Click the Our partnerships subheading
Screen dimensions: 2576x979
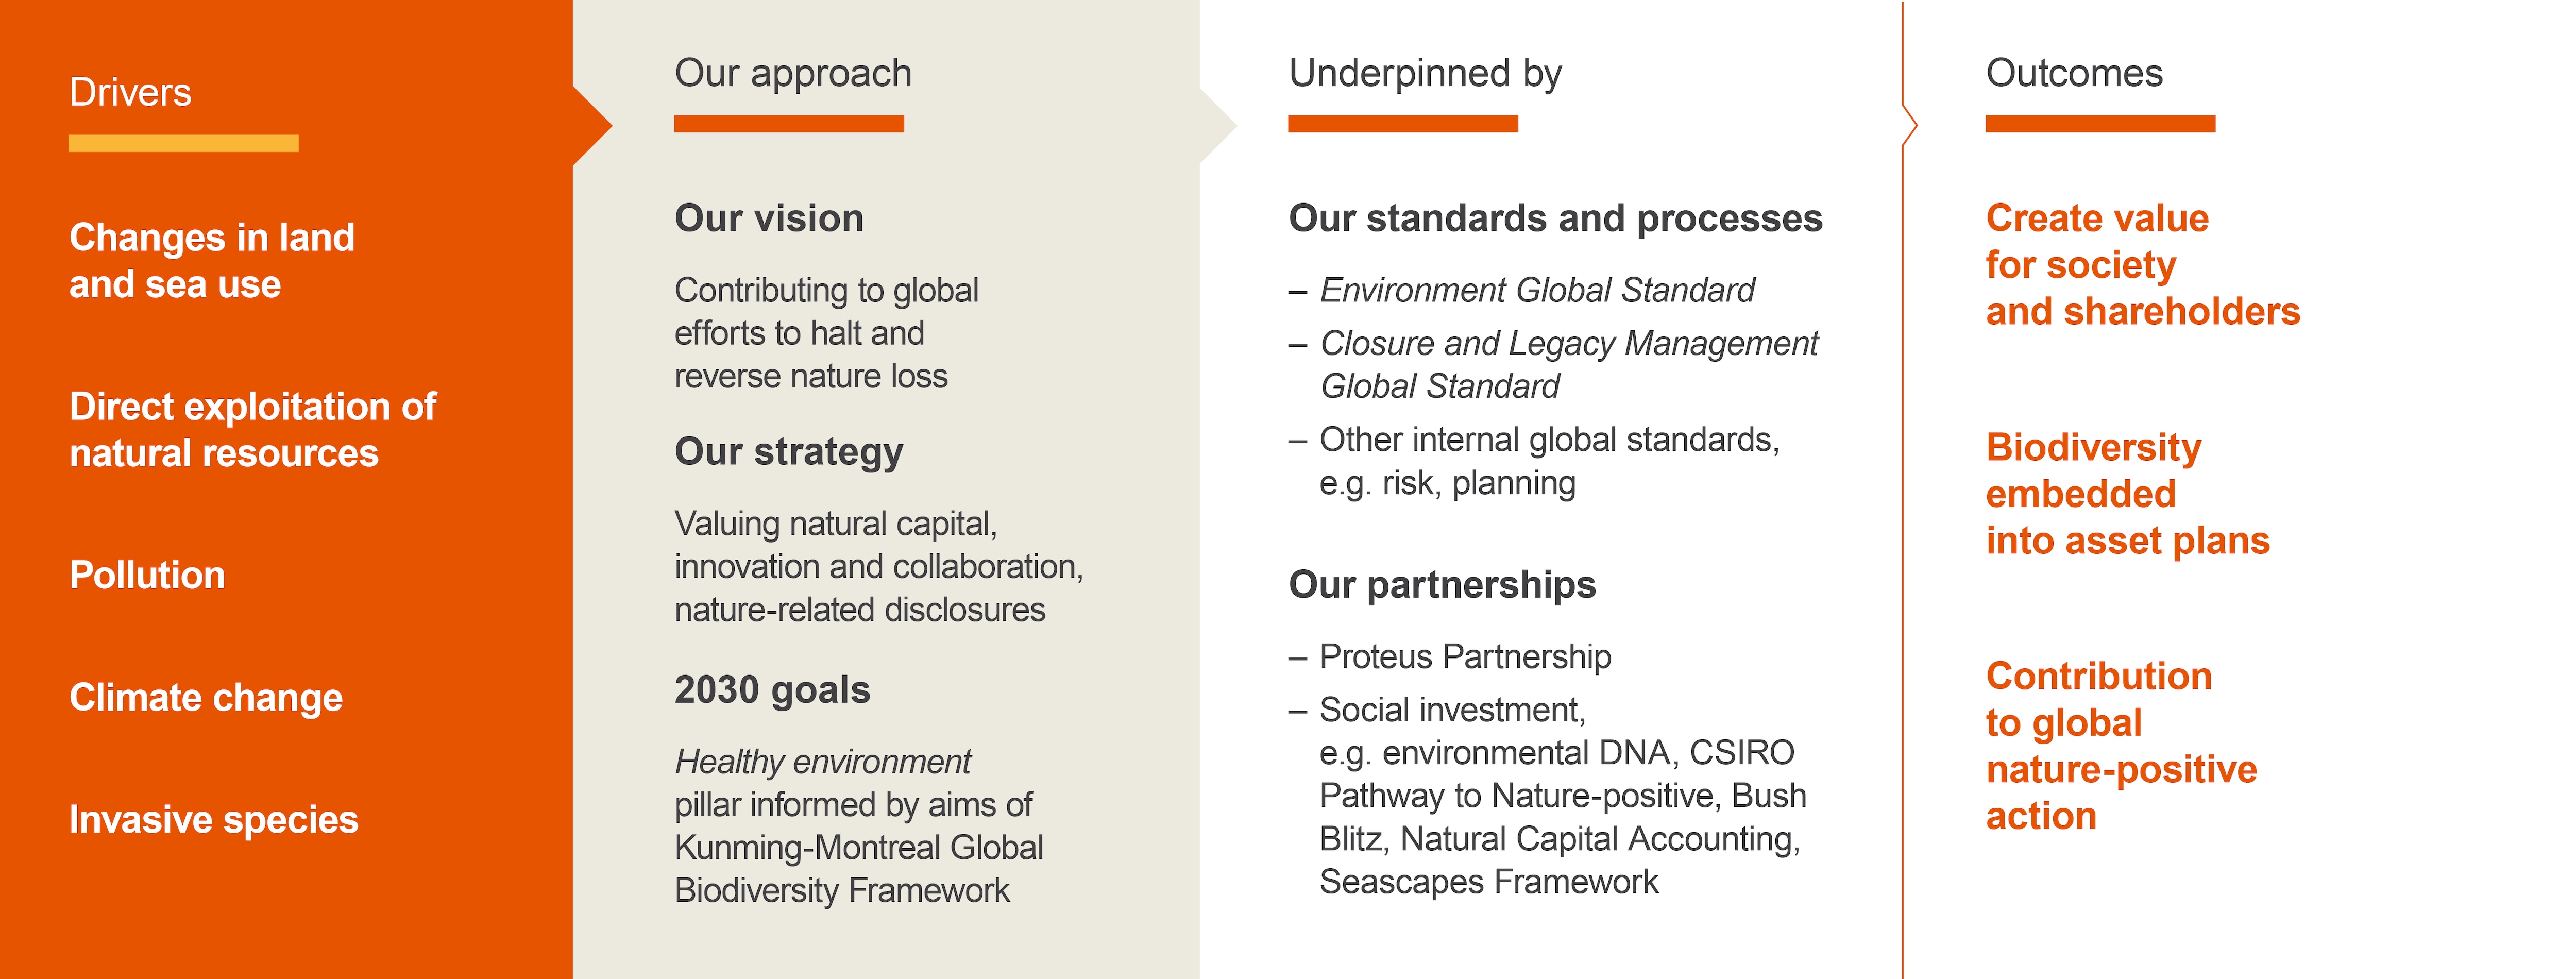click(x=1441, y=585)
